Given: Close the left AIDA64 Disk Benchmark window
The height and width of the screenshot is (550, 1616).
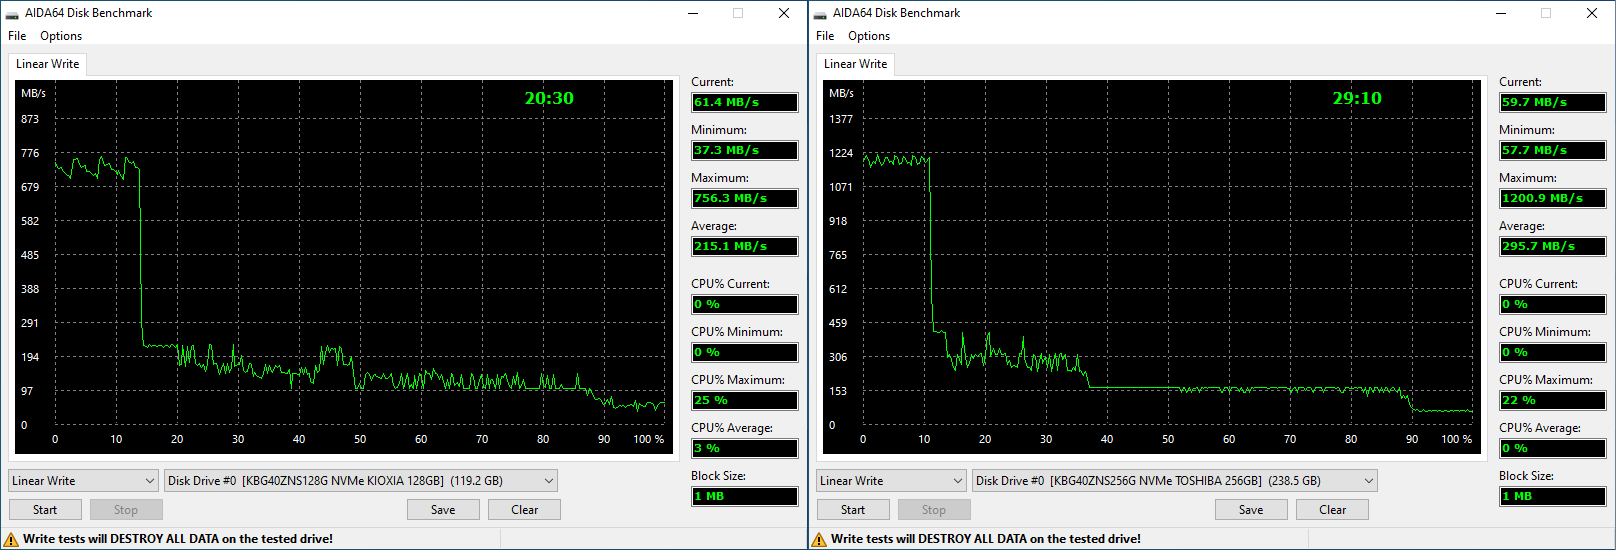Looking at the screenshot, I should [784, 13].
